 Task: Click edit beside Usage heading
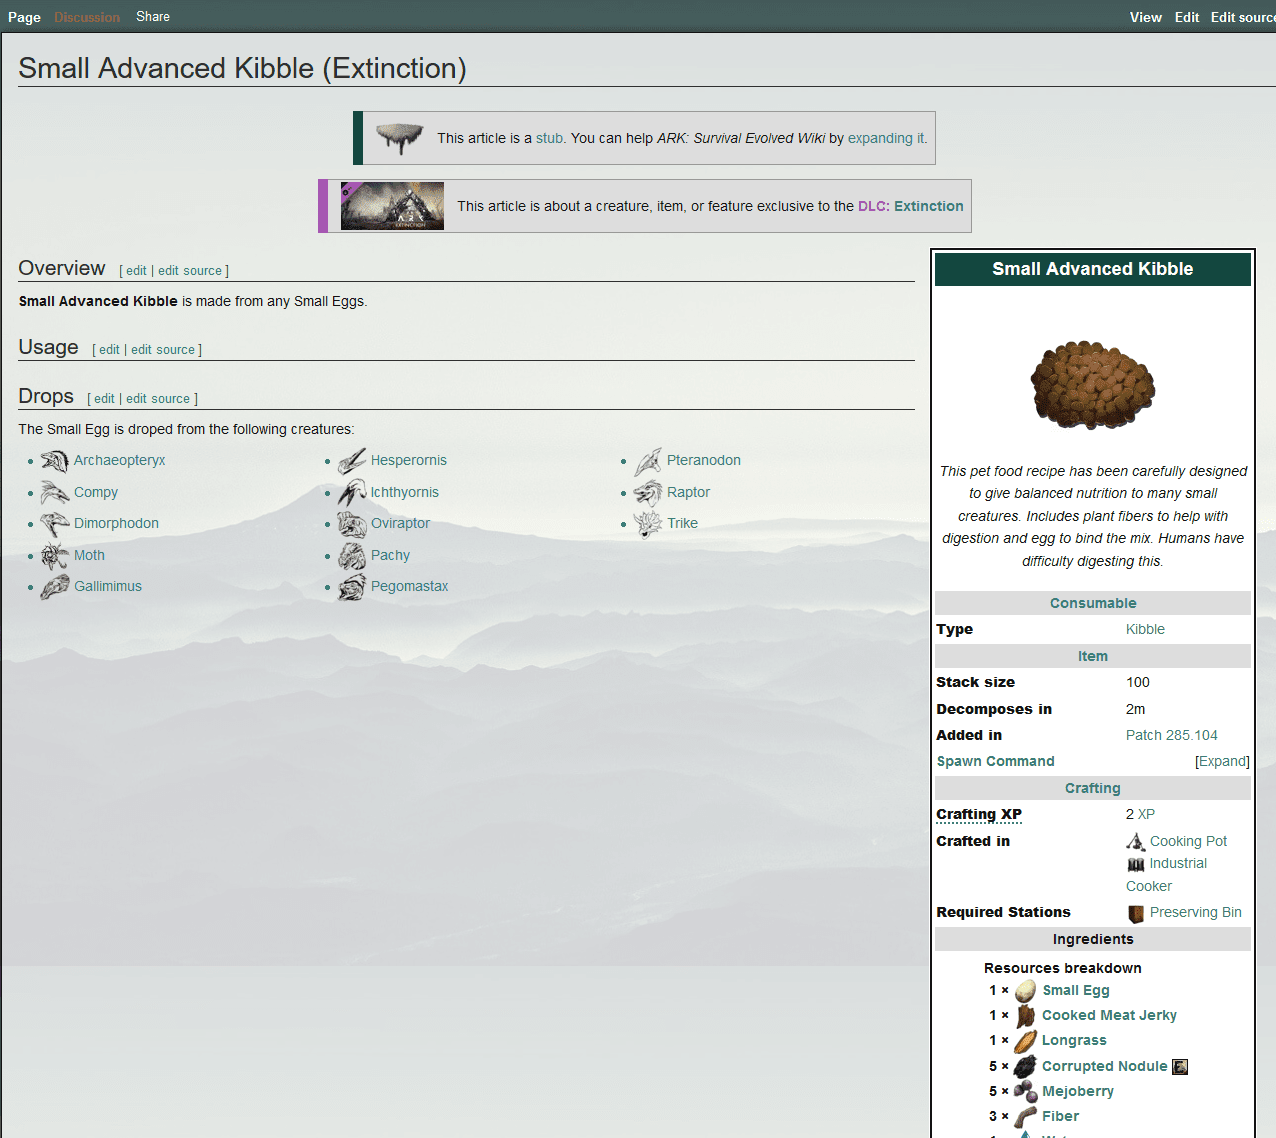click(109, 350)
